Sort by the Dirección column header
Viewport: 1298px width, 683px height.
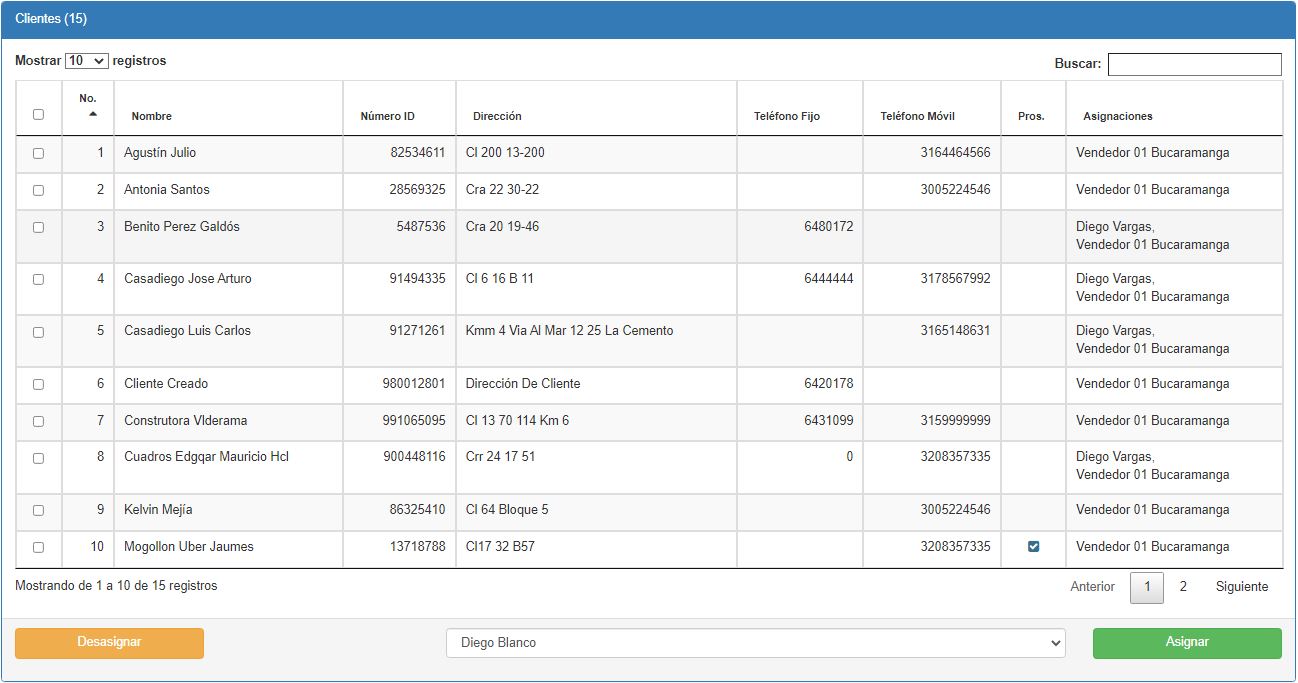point(497,116)
